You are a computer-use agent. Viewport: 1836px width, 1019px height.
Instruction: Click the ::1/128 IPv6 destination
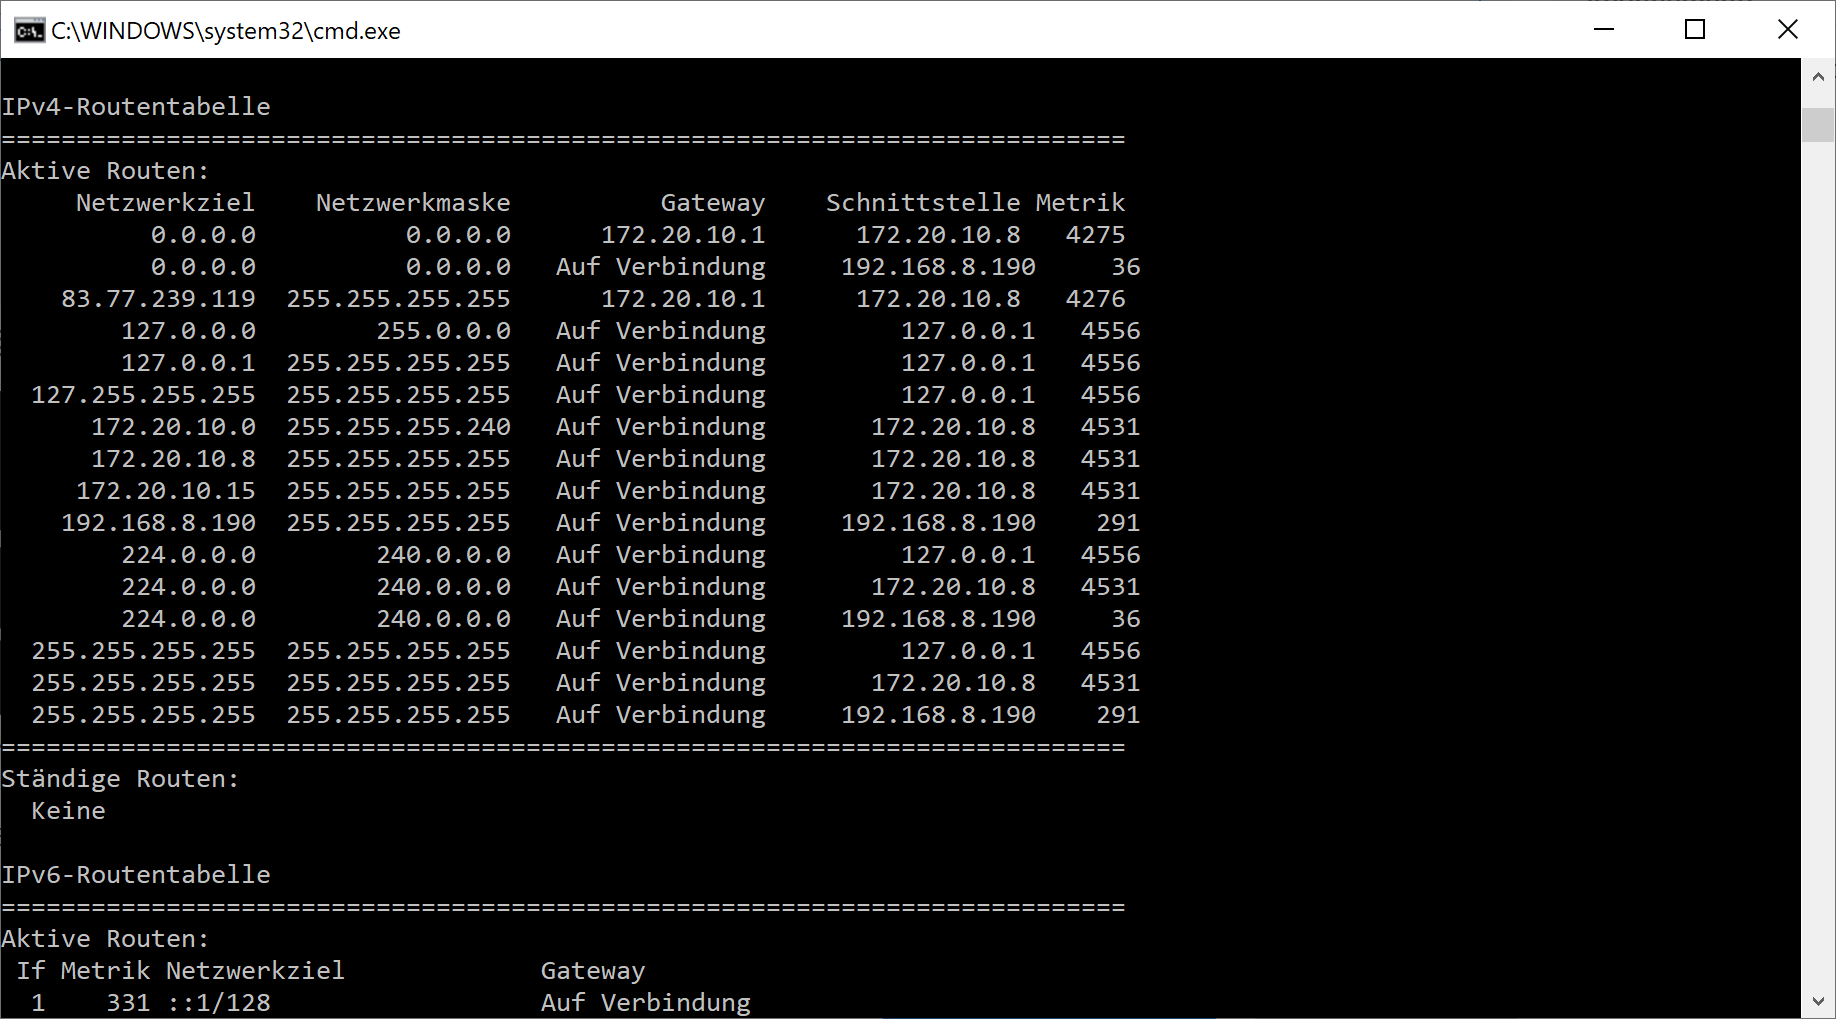219,1003
